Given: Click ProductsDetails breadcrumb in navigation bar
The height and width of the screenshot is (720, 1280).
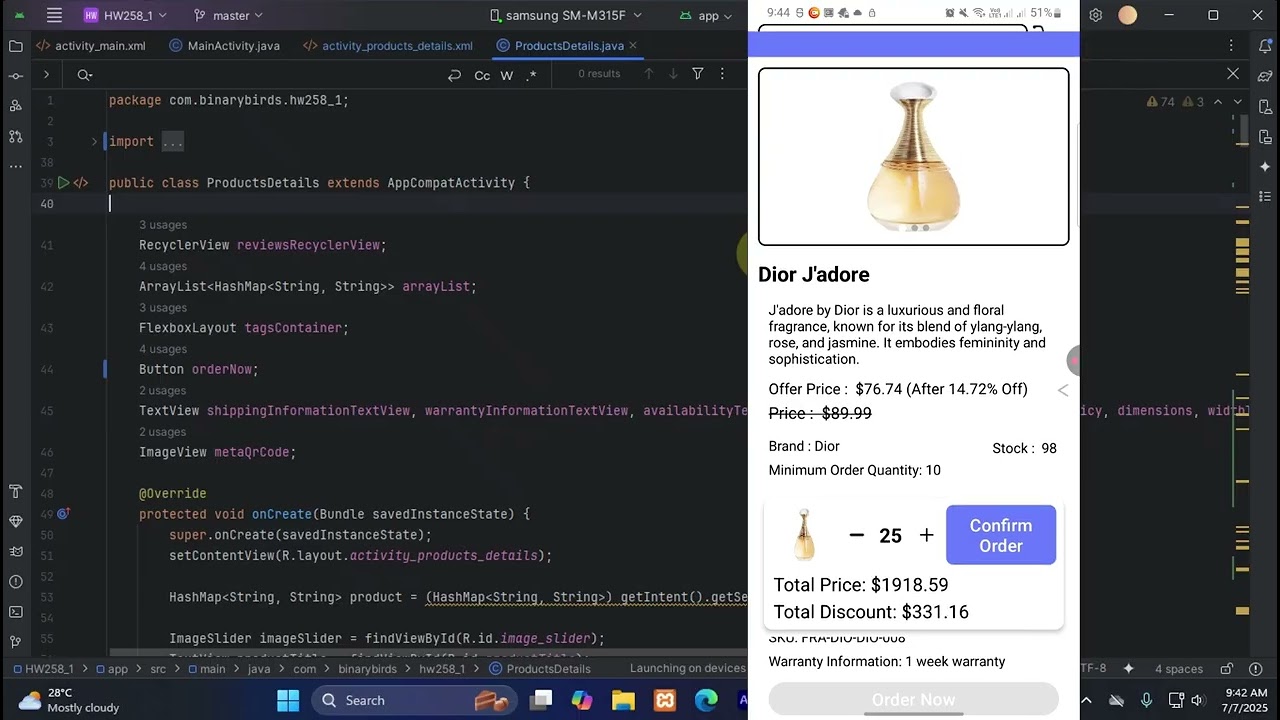Looking at the screenshot, I should click(540, 668).
